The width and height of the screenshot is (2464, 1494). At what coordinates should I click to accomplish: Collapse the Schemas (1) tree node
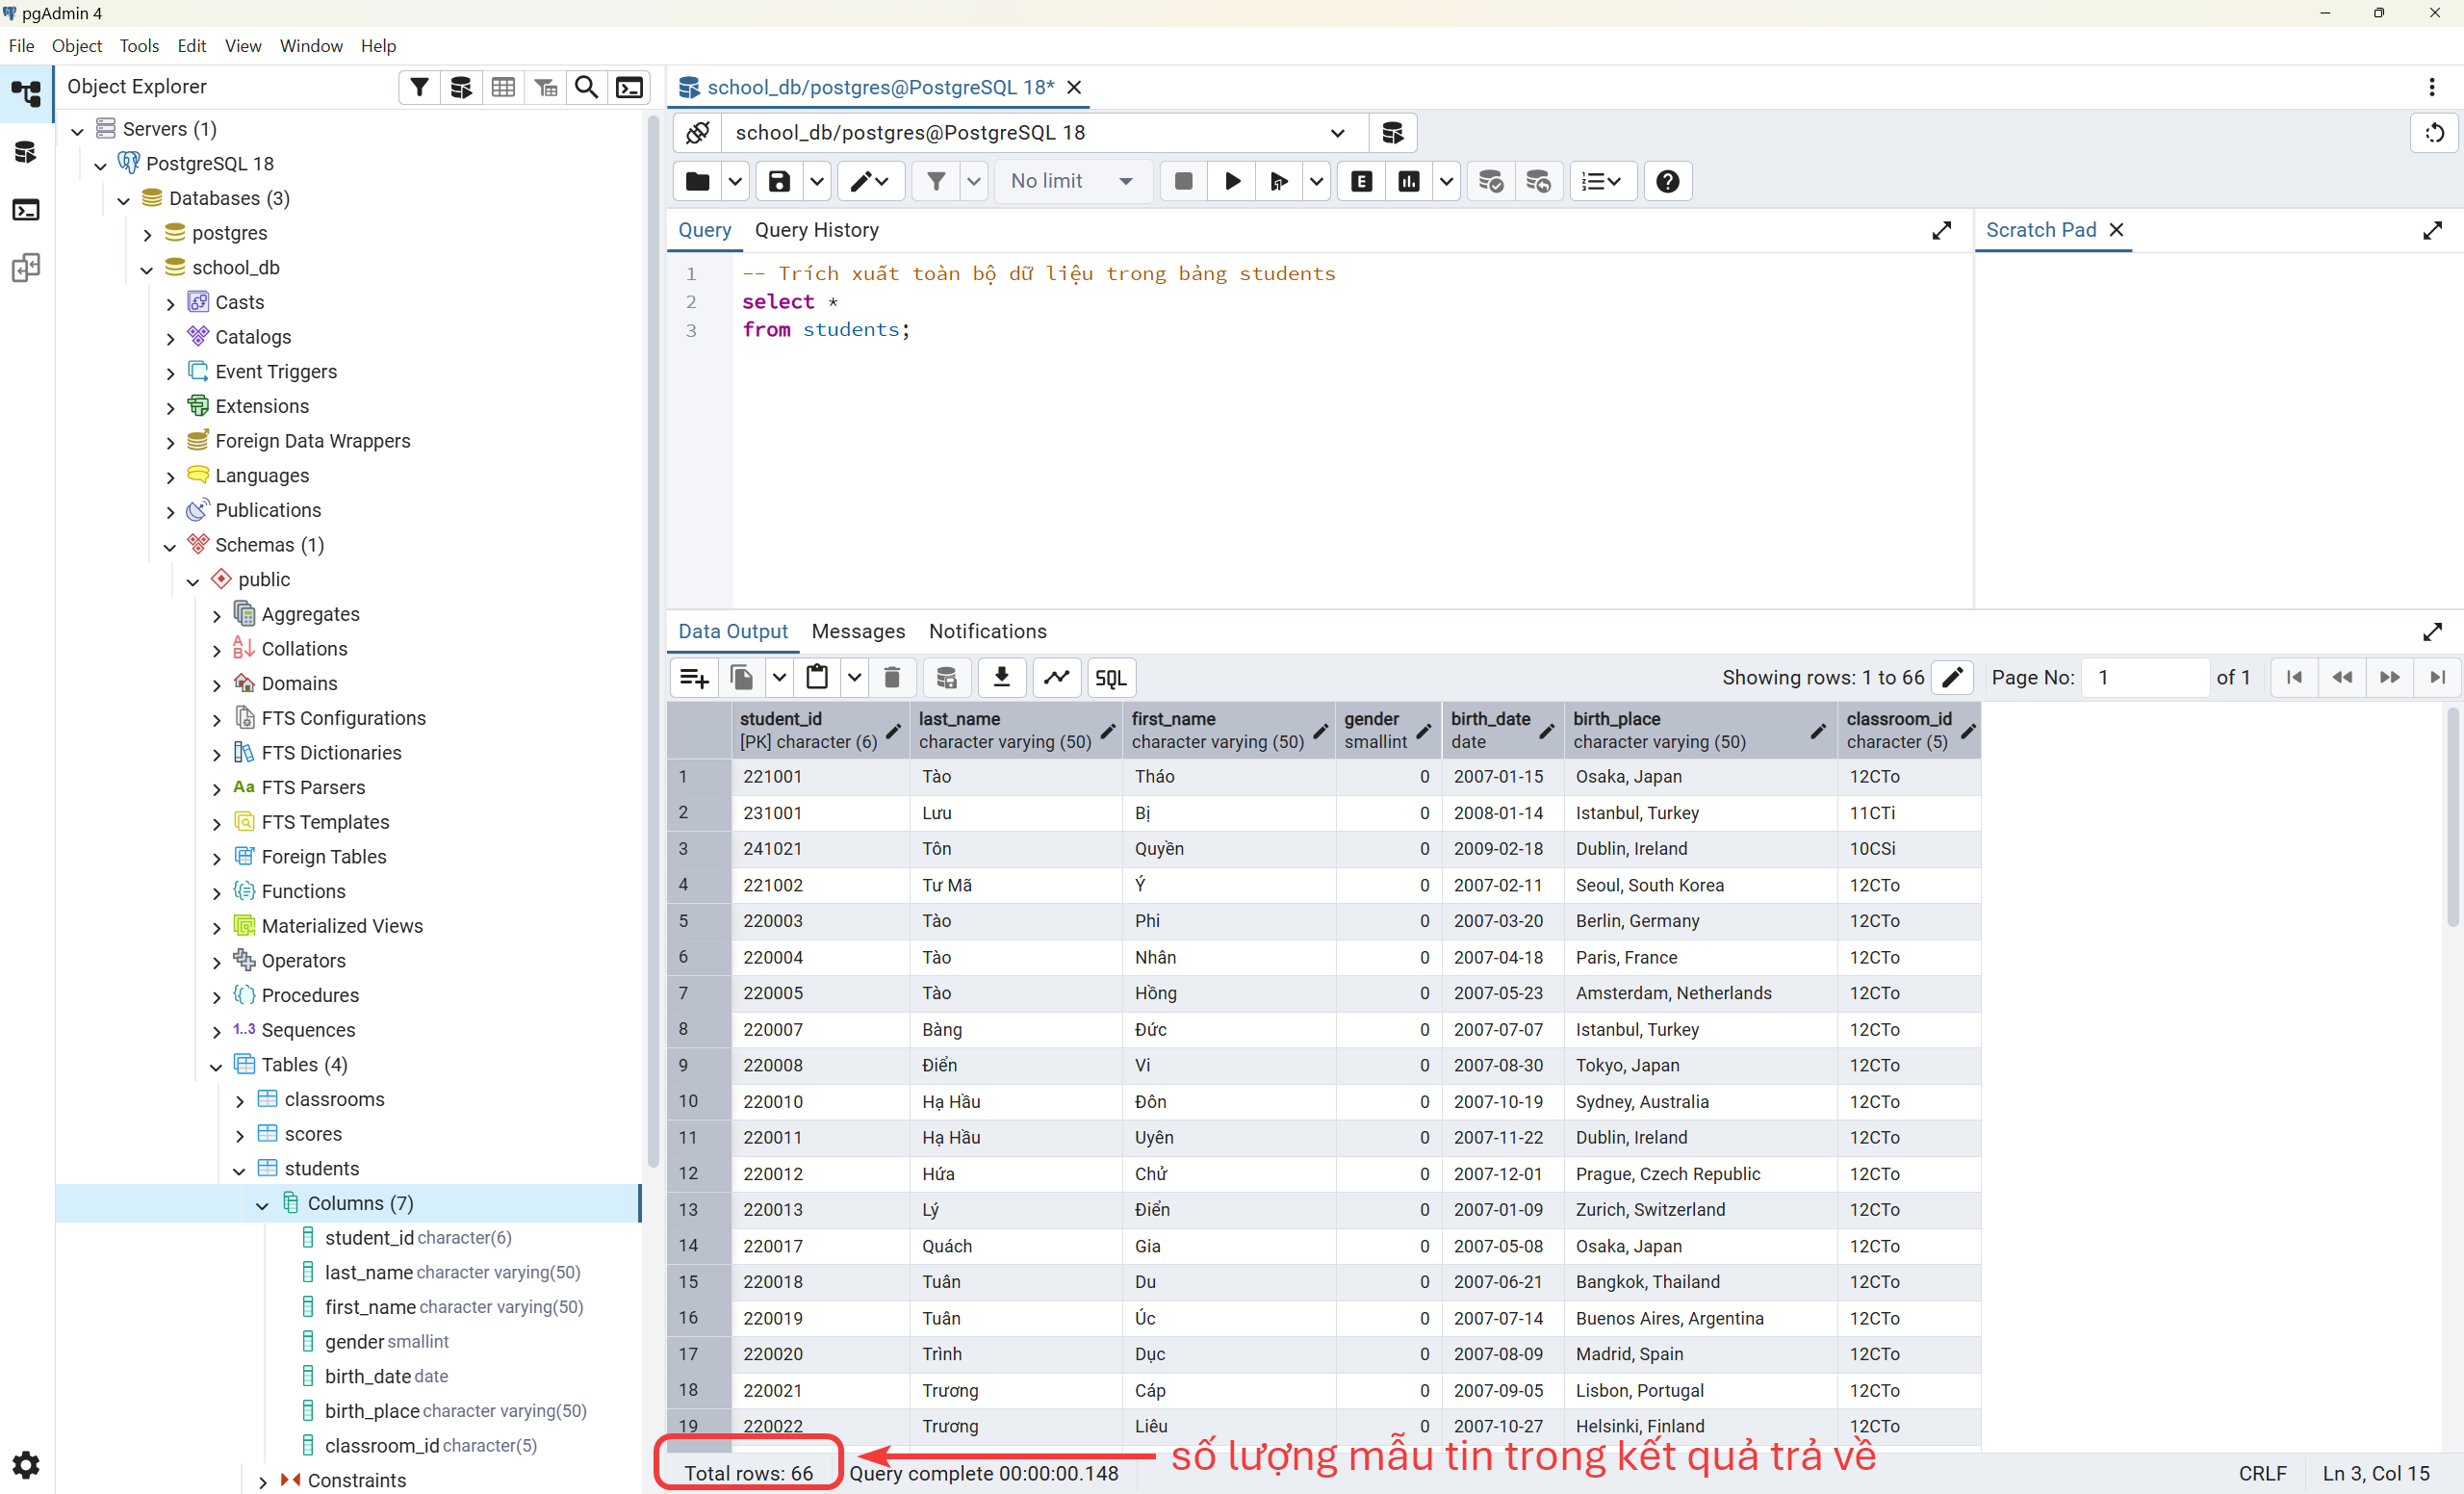(170, 546)
